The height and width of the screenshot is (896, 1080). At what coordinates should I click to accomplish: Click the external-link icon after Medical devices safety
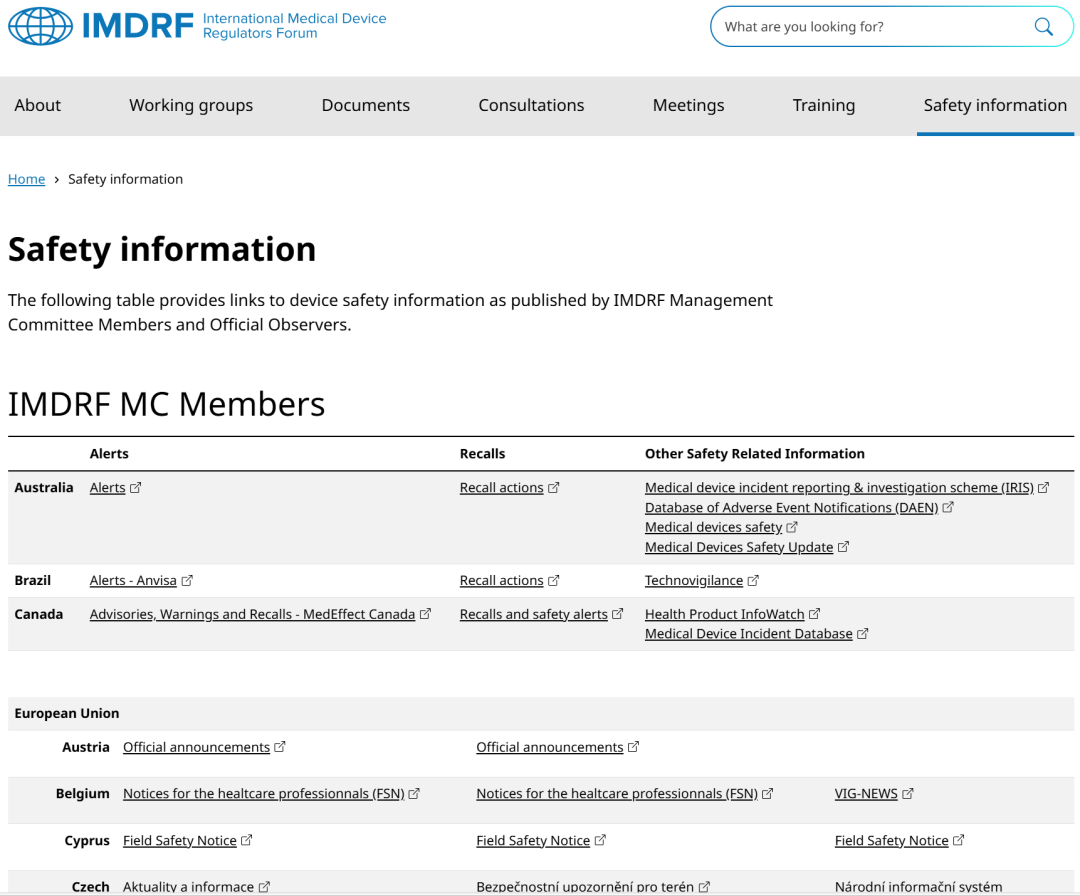[792, 527]
